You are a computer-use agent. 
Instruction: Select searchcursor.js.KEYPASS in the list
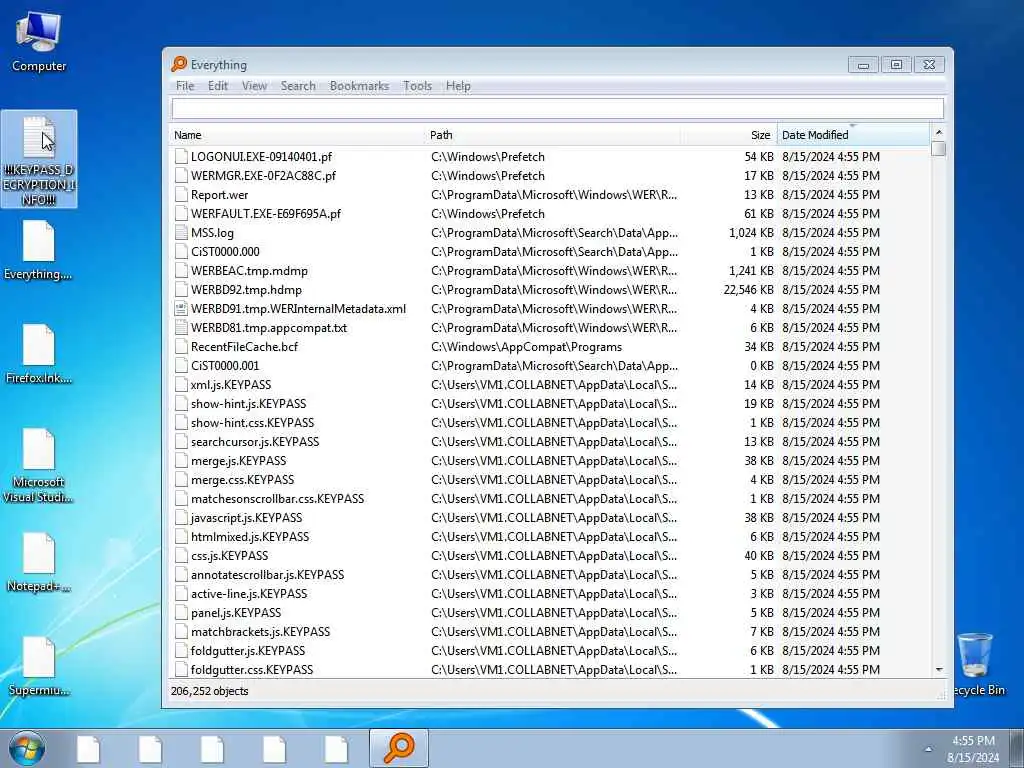(x=255, y=441)
